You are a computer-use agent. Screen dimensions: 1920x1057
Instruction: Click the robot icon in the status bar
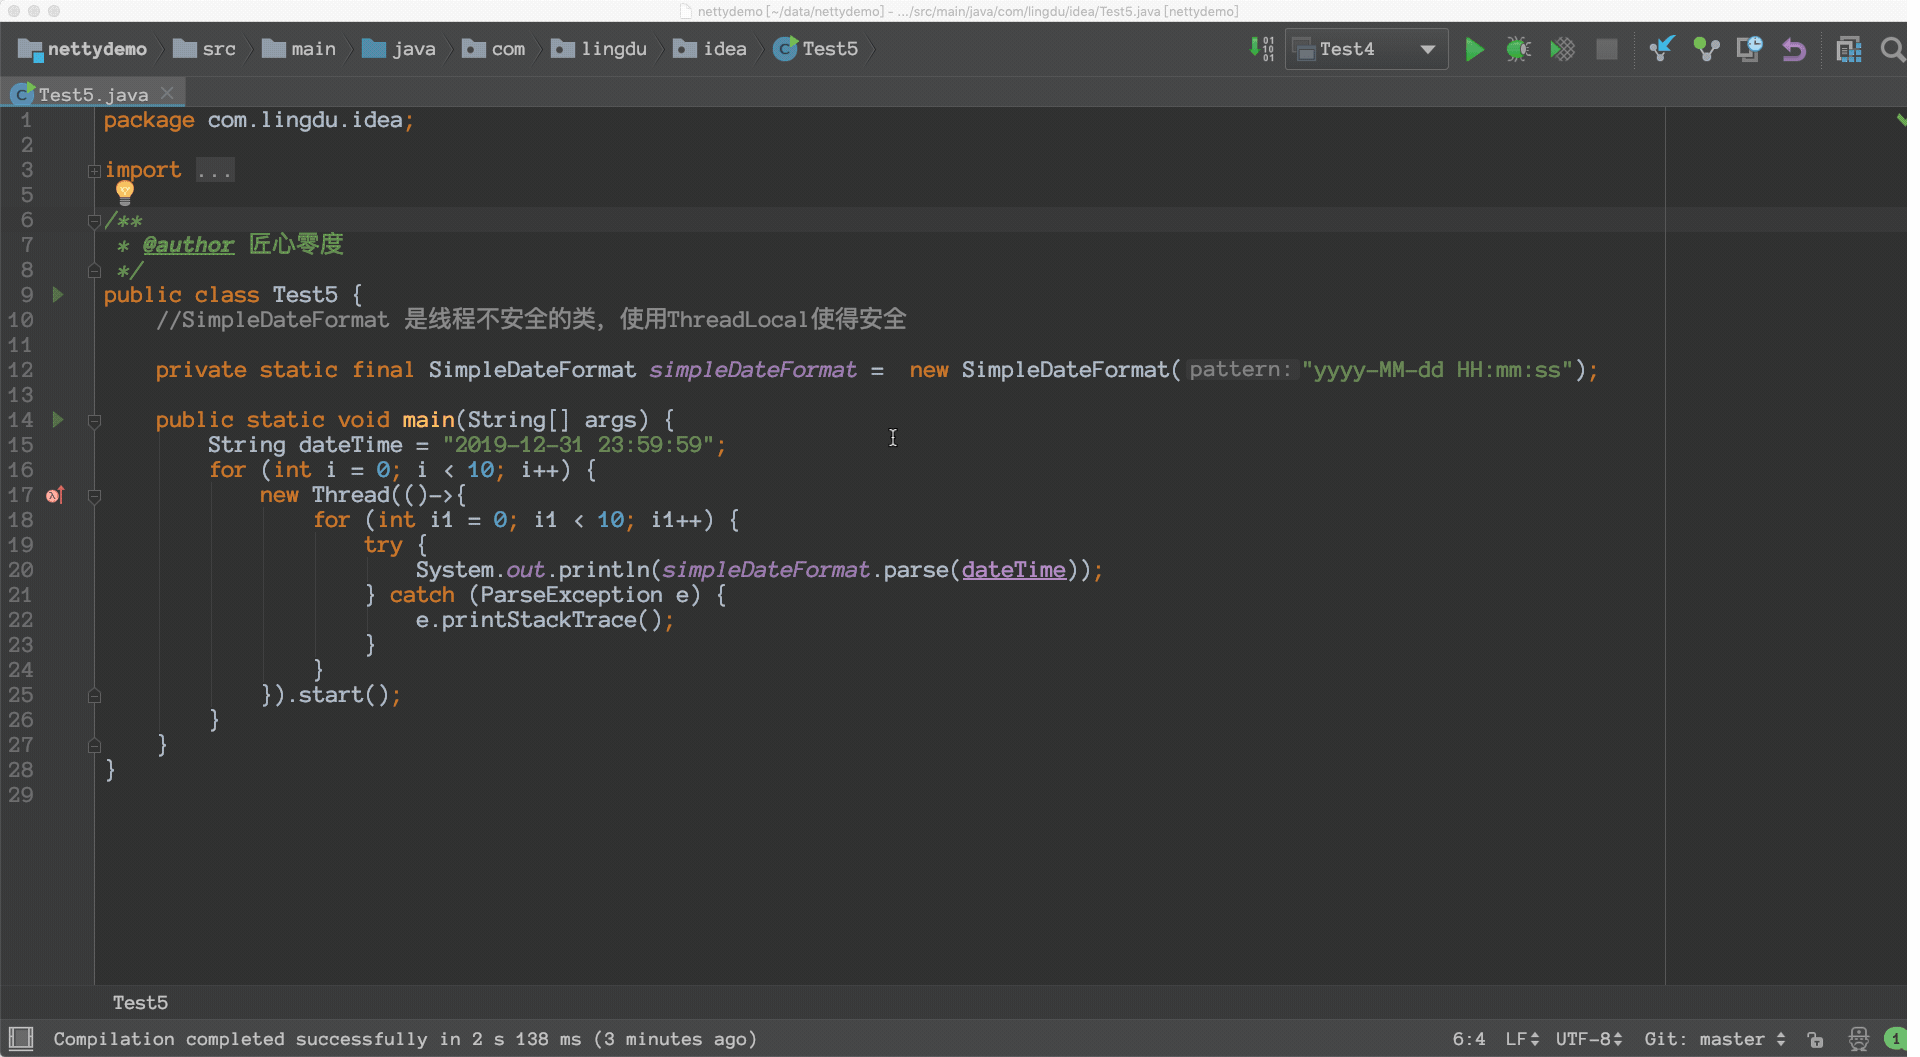(x=1858, y=1039)
